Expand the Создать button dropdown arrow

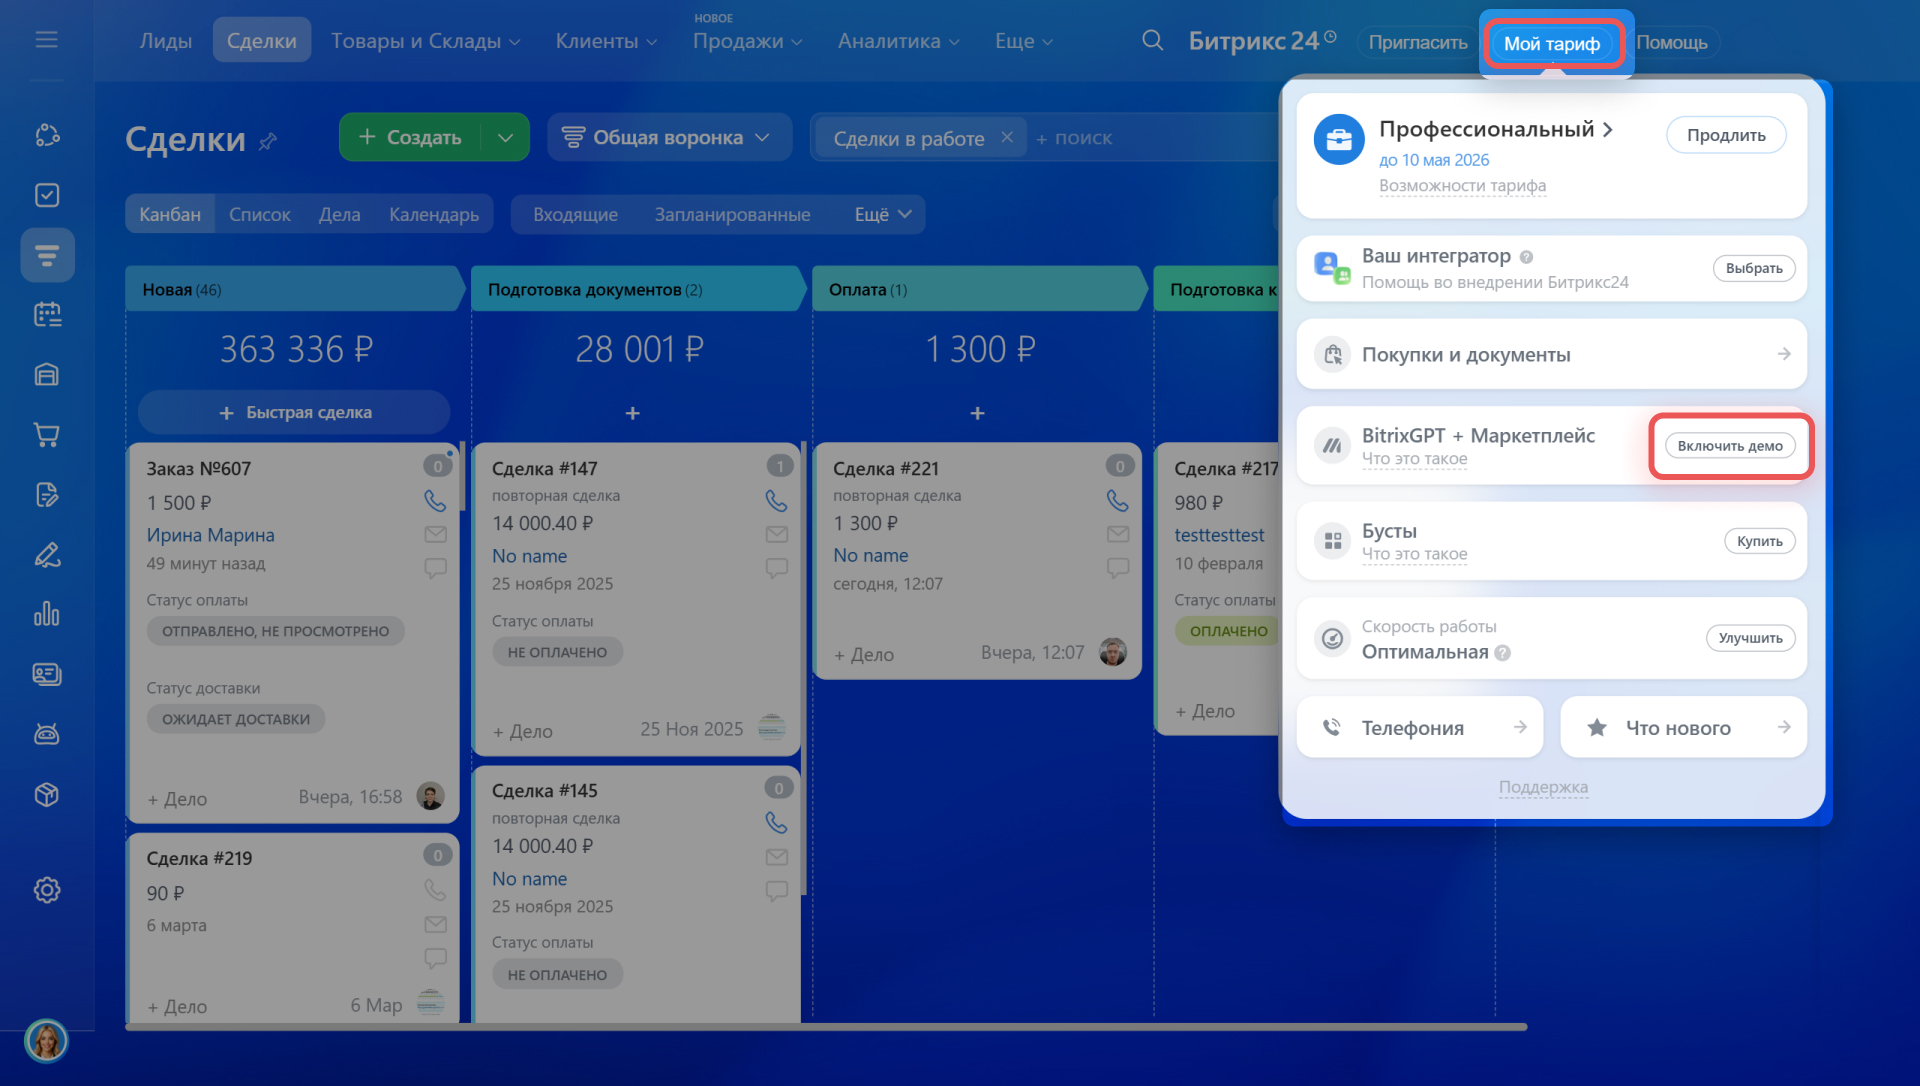[506, 138]
